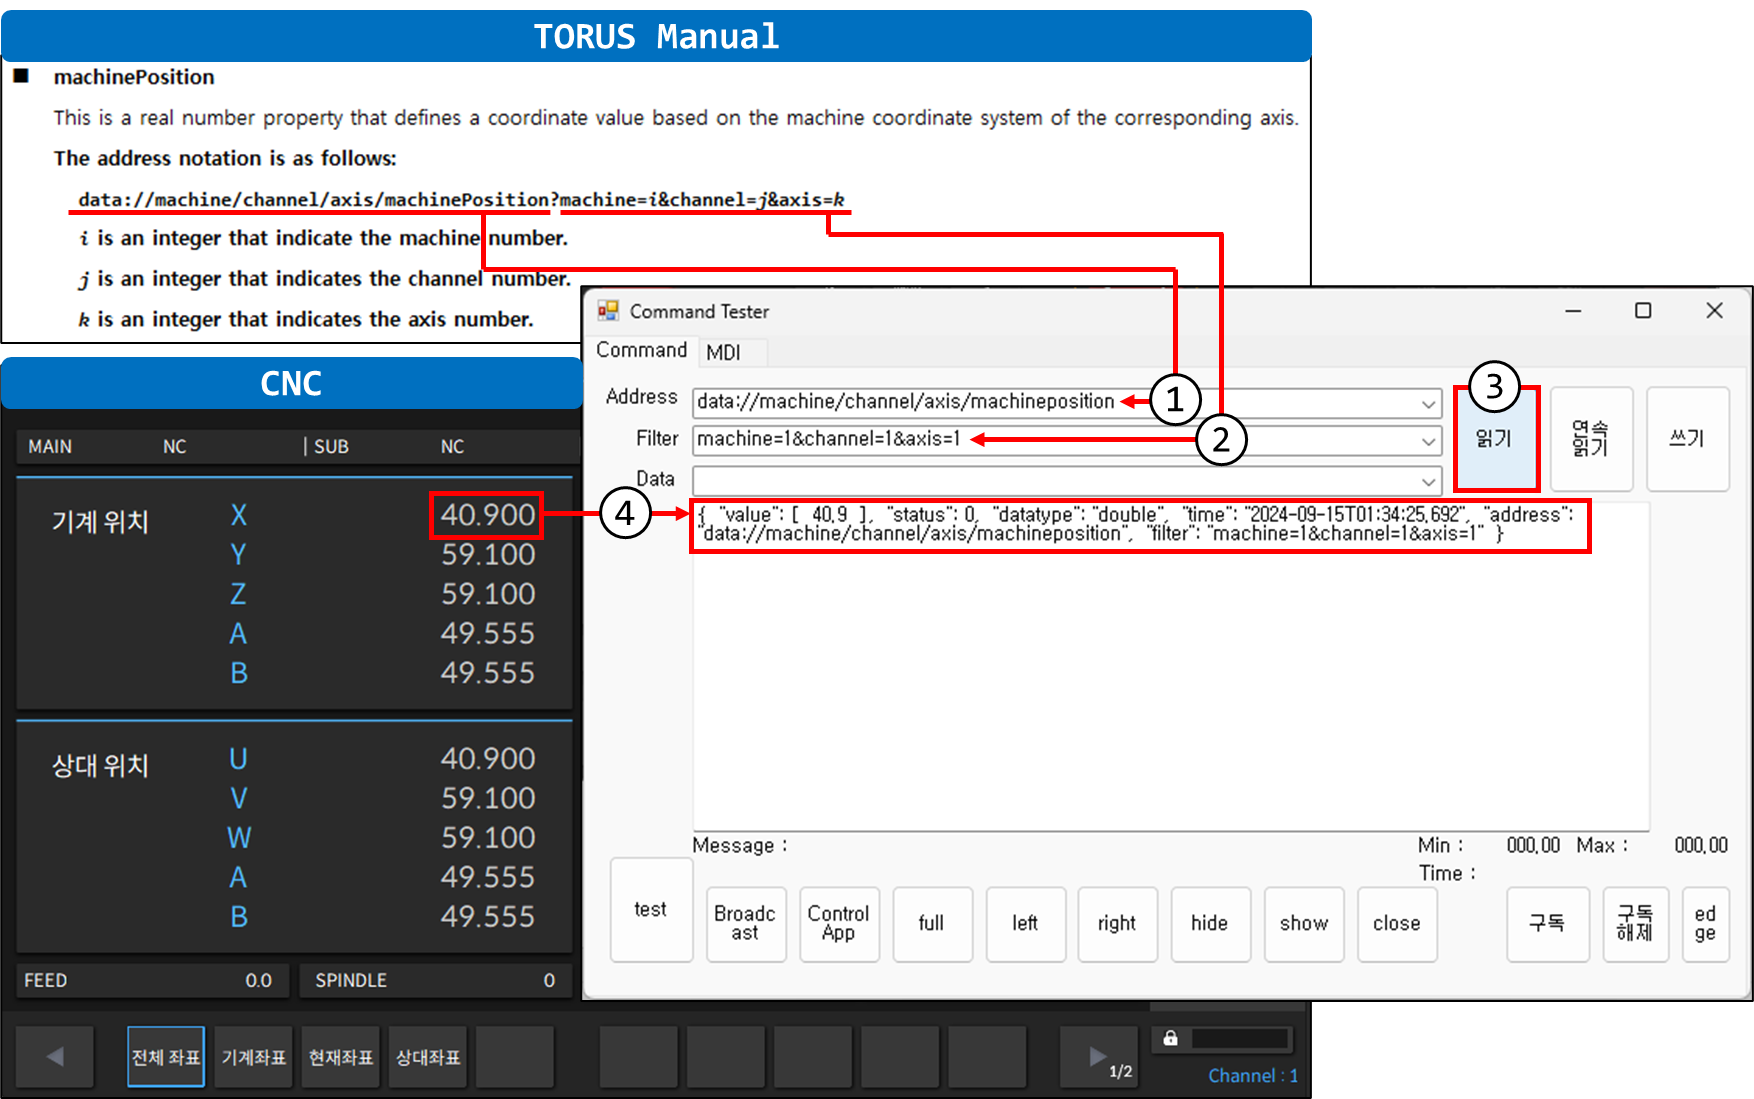
Task: Click the machinePosition heading in TORUS Manual
Action: point(134,77)
